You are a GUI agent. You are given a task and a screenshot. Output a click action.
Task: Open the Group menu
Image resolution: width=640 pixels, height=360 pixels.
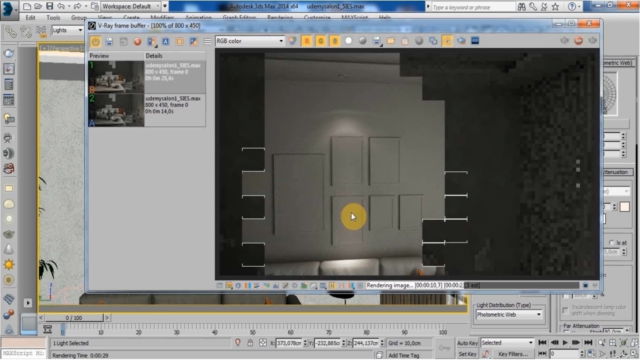coord(78,18)
